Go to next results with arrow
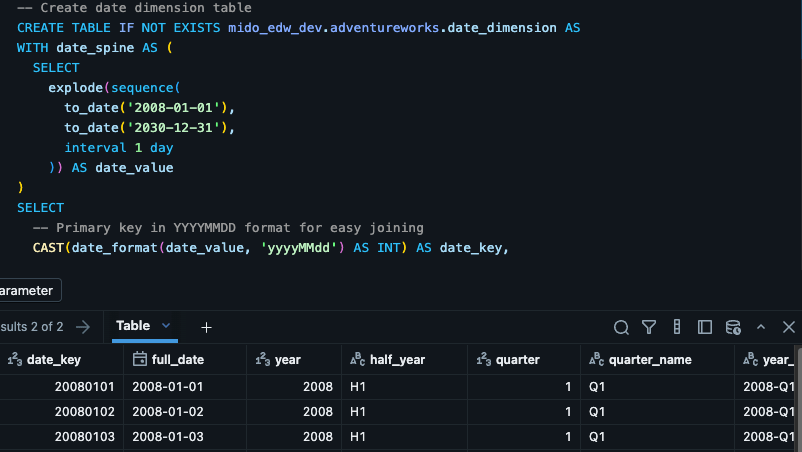The height and width of the screenshot is (452, 802). tap(83, 326)
